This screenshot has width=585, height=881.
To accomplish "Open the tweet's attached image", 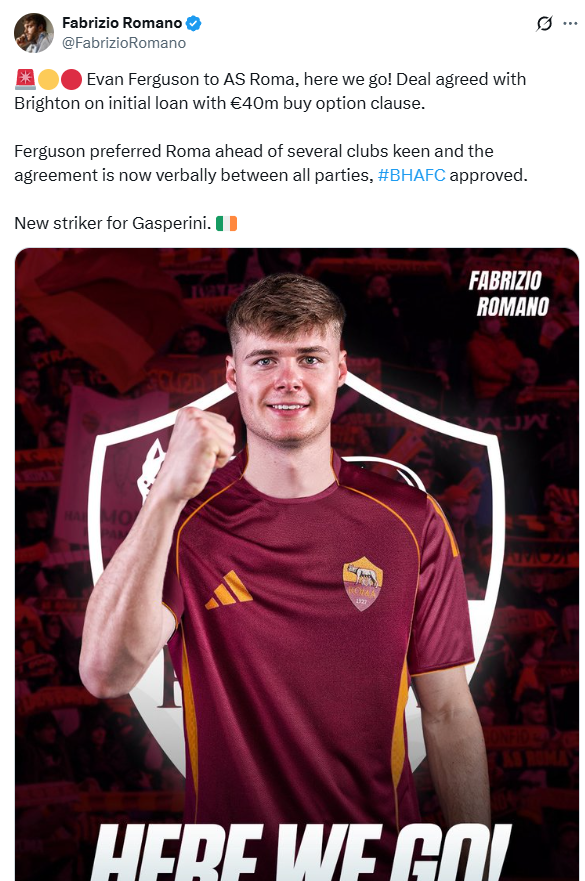I will point(297,564).
